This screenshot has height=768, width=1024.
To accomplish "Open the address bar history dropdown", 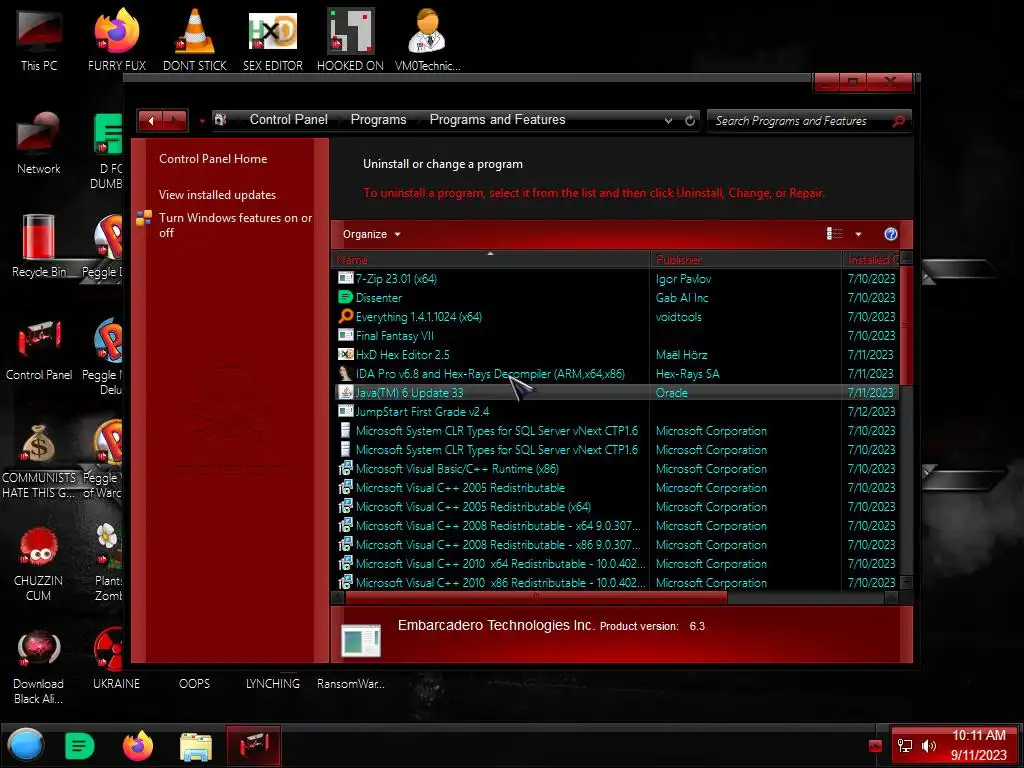I will [668, 120].
